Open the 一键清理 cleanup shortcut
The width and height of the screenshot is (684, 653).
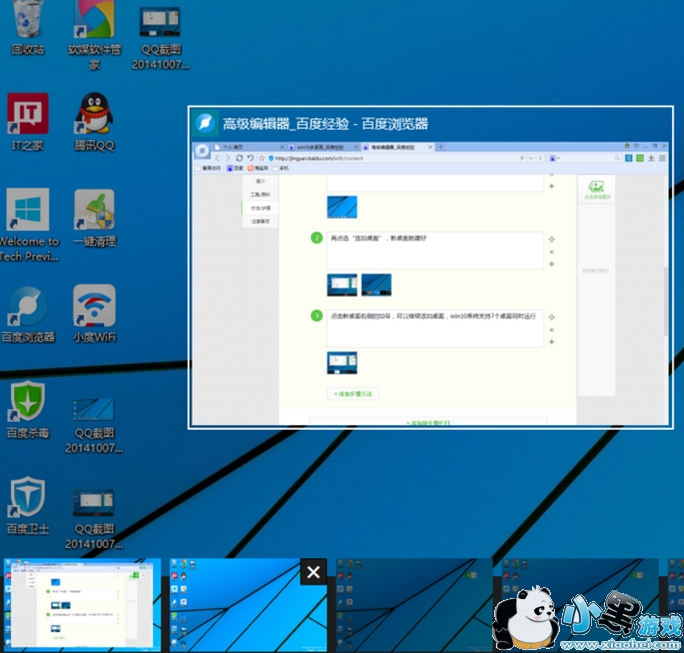pyautogui.click(x=95, y=210)
